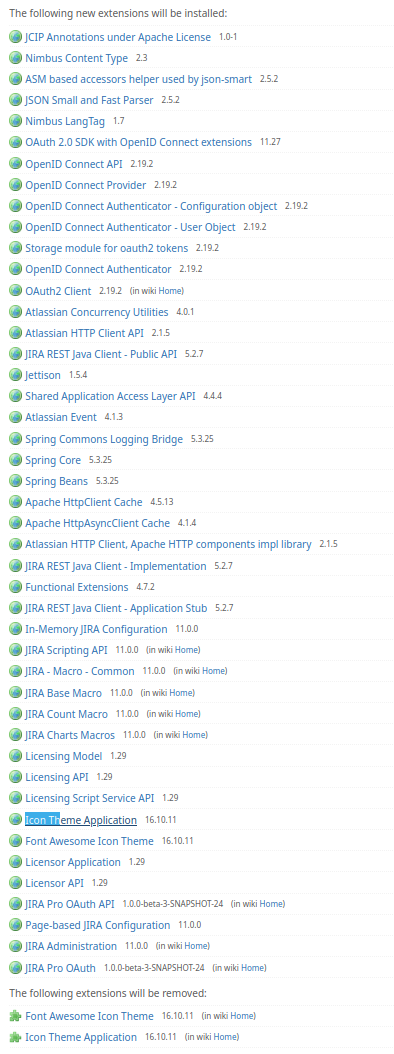Open the Page-based JIRA Configuration link
Screen dimensions: 394x1054
coord(97,926)
